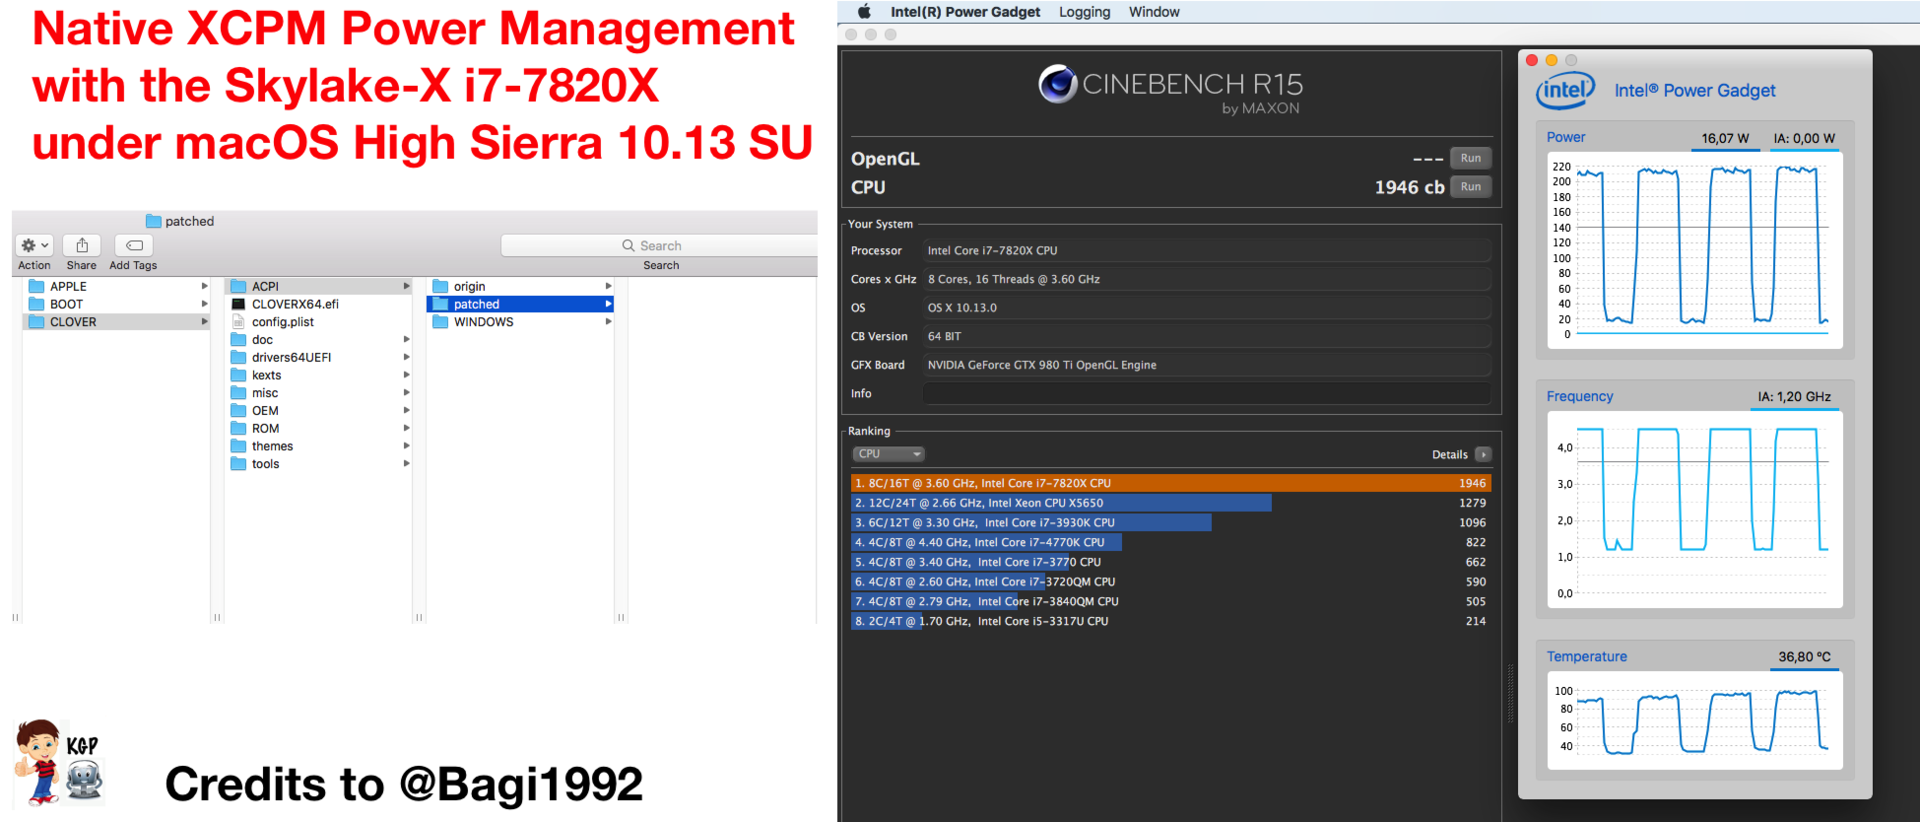The height and width of the screenshot is (822, 1920).
Task: Expand the origin folder arrow
Action: click(x=608, y=286)
